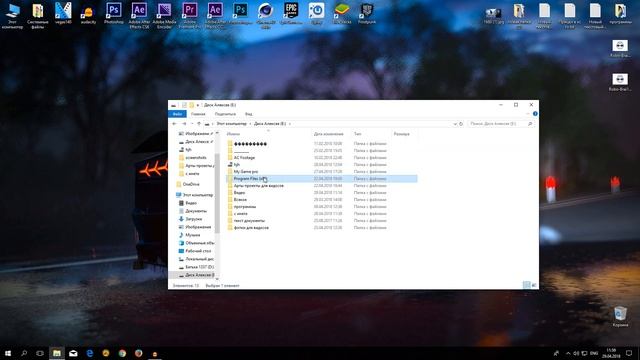
Task: Click the Windows Start button
Action: [8, 353]
